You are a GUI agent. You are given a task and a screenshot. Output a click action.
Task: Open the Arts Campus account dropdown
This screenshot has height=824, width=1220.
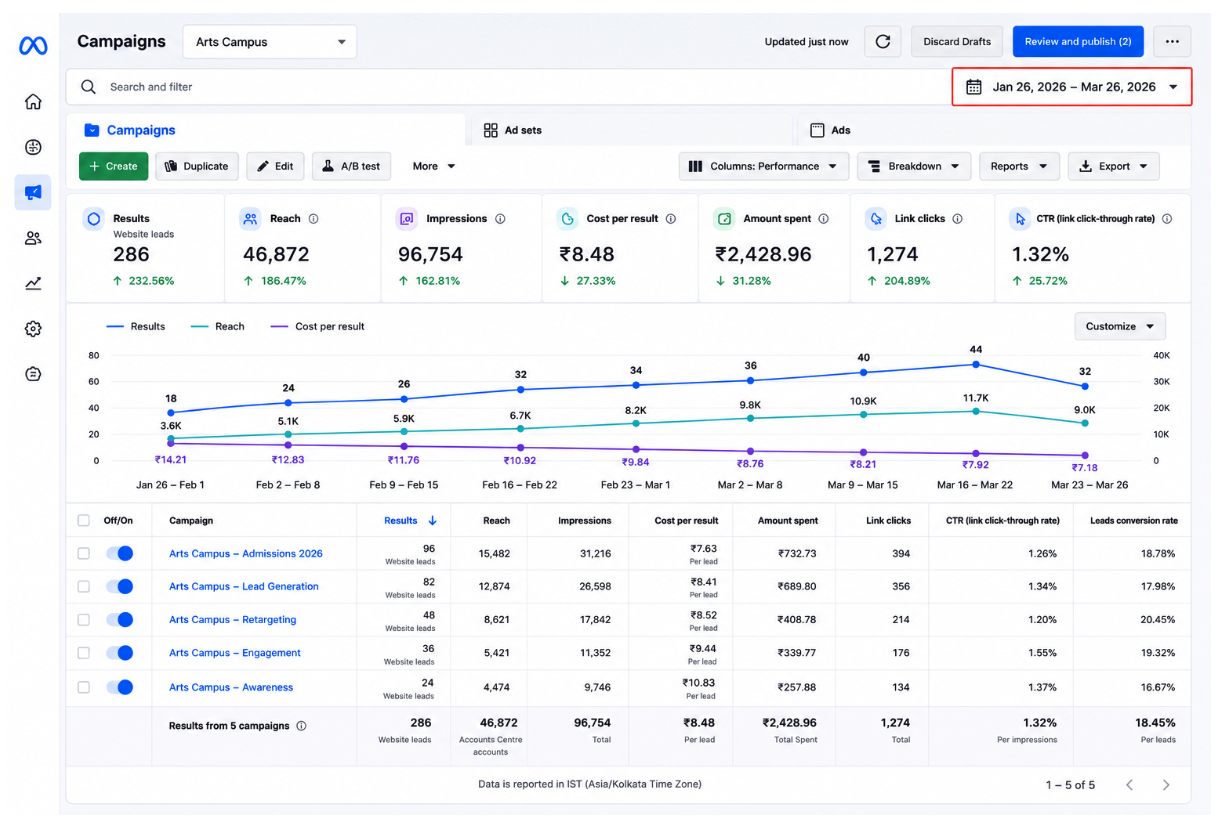270,42
